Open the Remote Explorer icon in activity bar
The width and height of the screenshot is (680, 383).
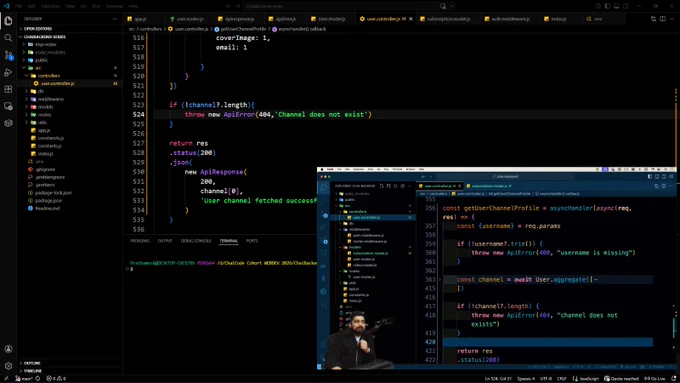point(8,106)
